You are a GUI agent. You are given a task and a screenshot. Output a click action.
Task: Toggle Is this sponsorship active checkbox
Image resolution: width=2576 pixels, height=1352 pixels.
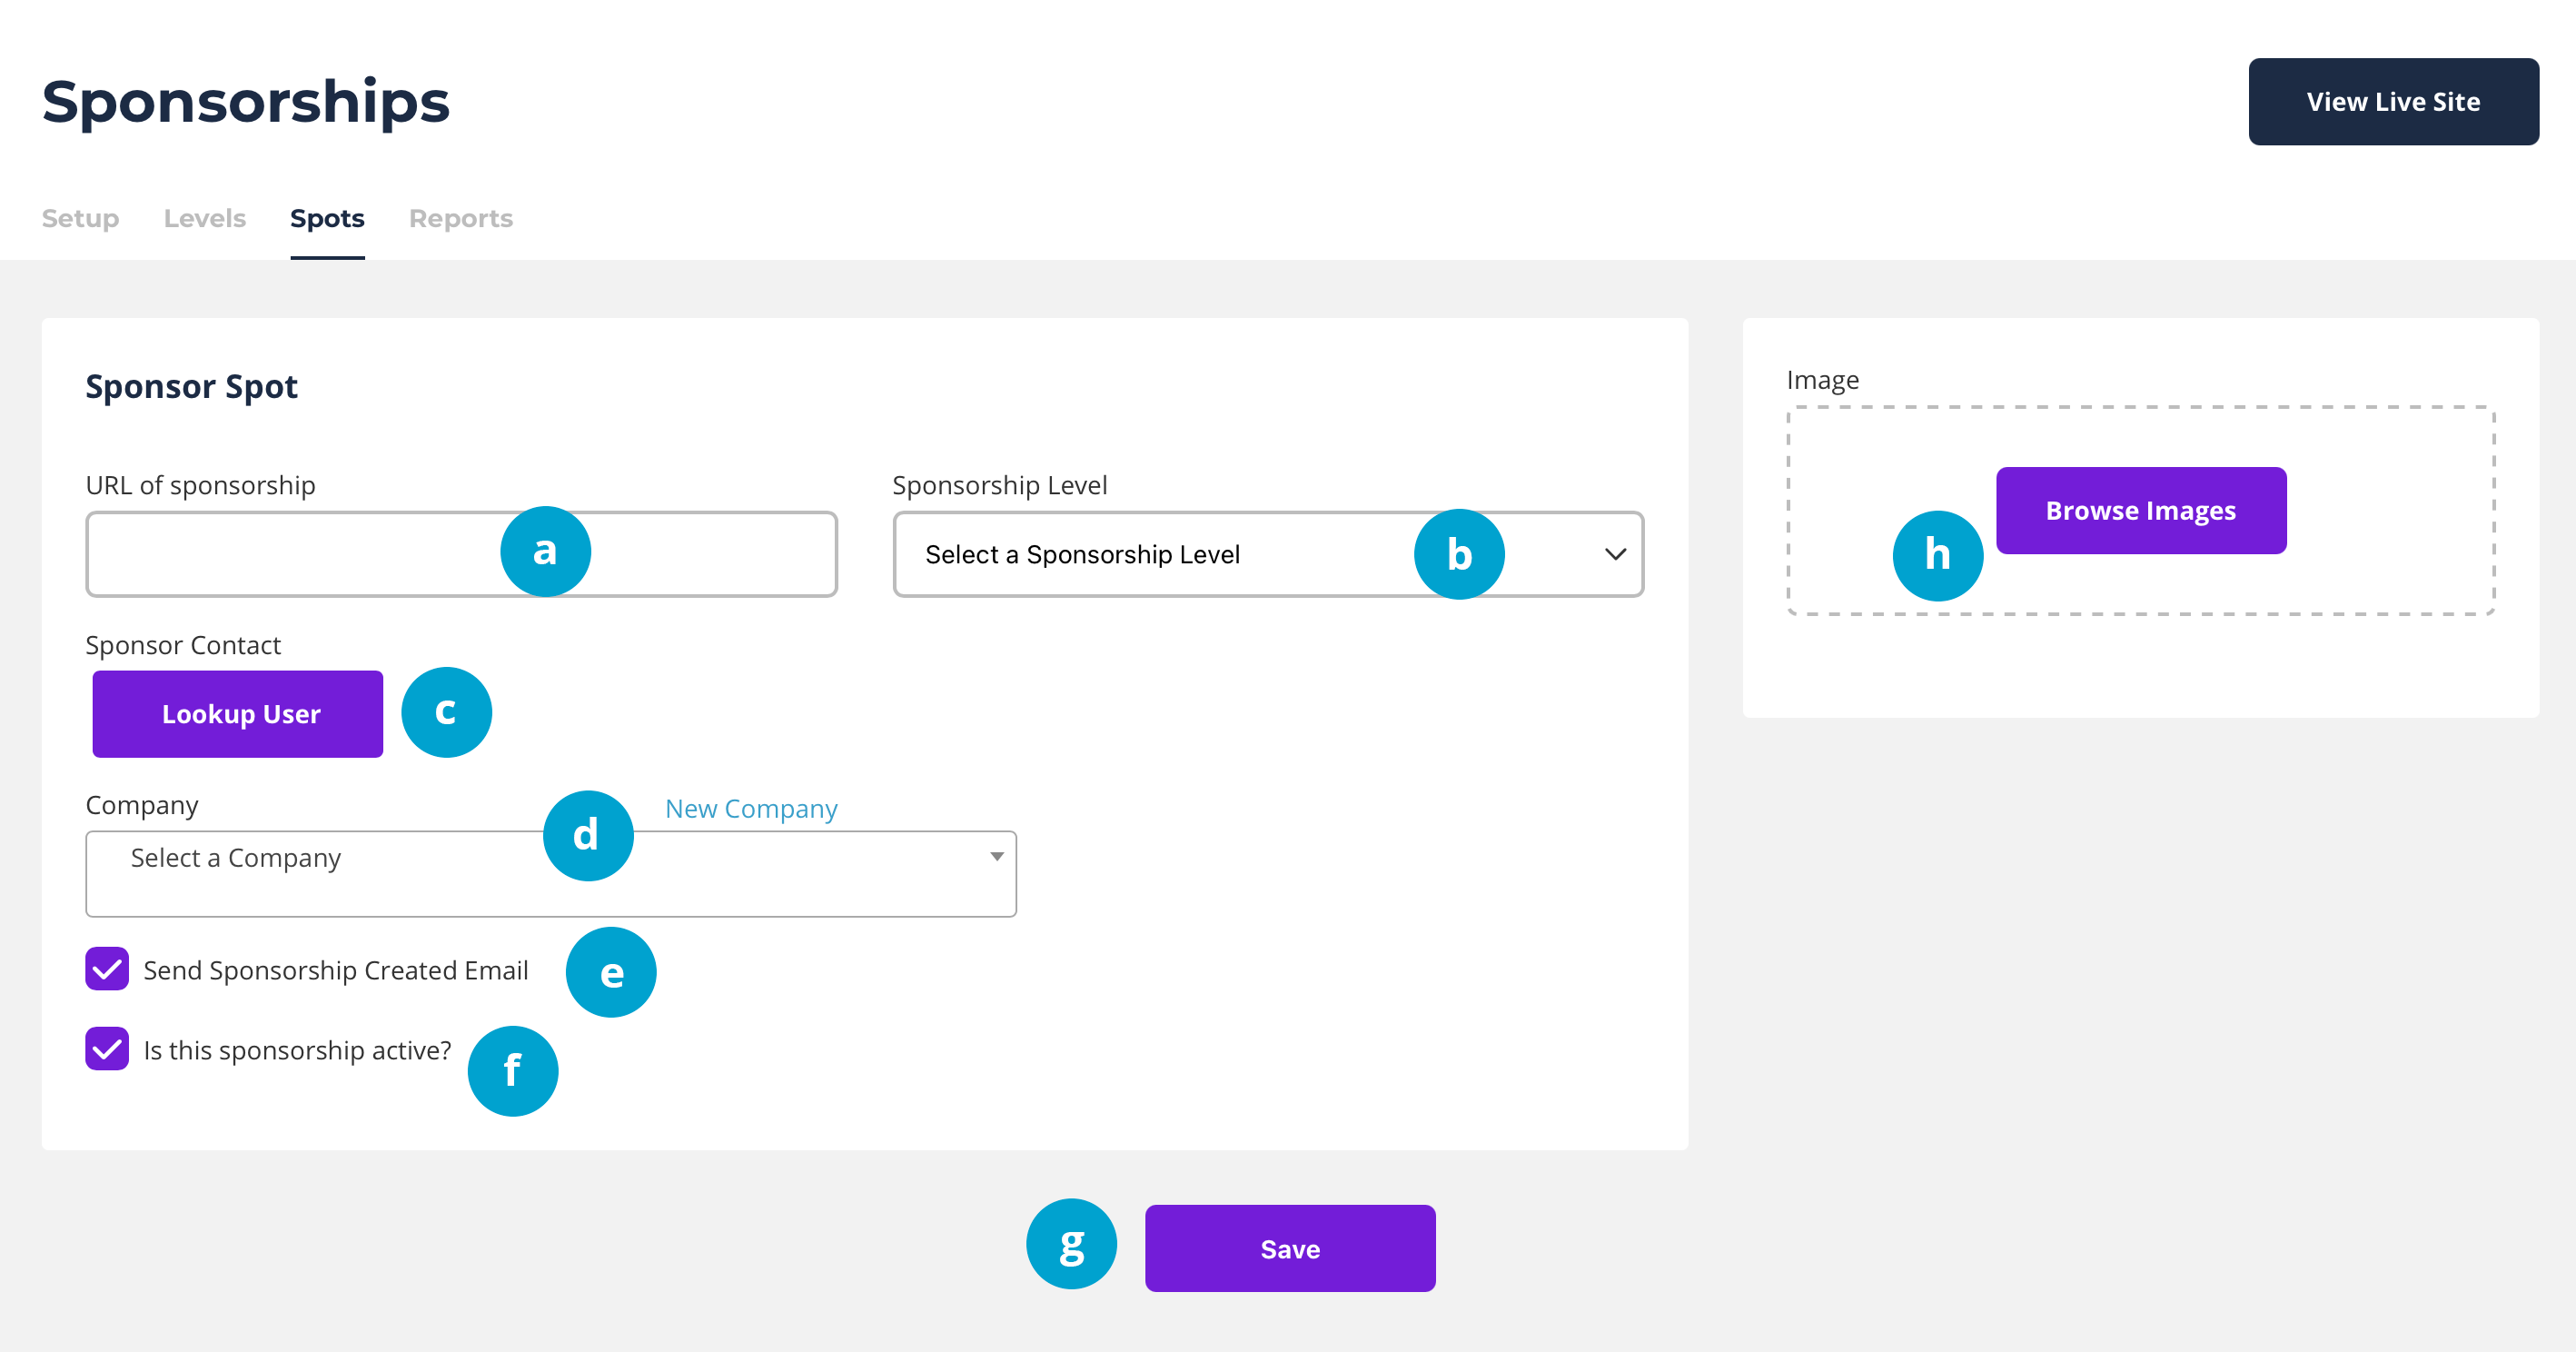tap(107, 1049)
